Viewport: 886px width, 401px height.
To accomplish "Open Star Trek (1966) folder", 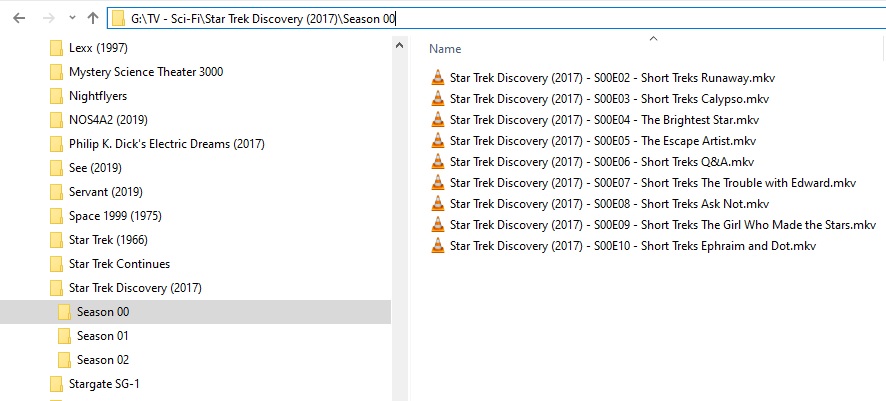I will coord(108,240).
